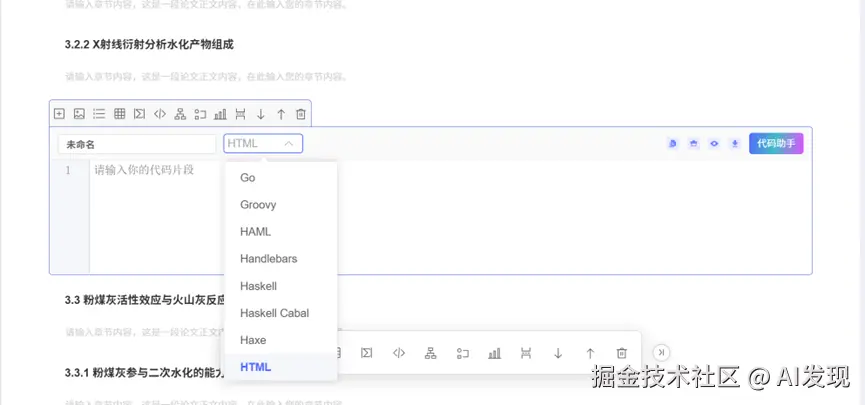
Task: Insert formula via upper toolbar sigma icon
Action: (140, 114)
